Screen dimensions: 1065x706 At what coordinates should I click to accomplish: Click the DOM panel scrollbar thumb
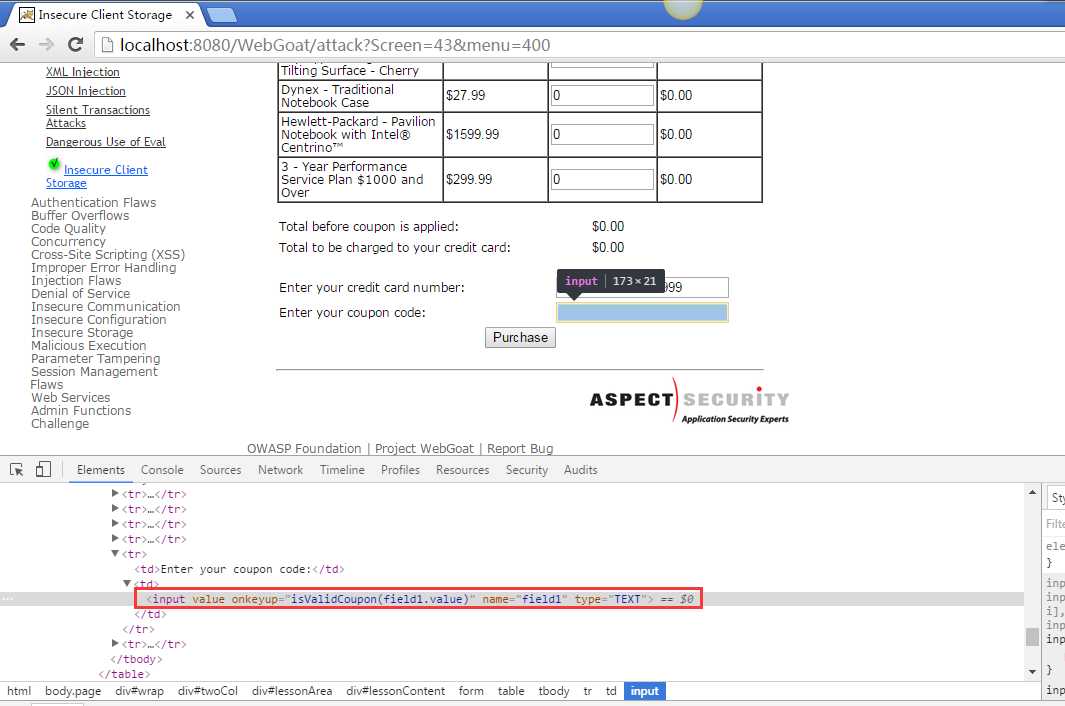[1032, 637]
